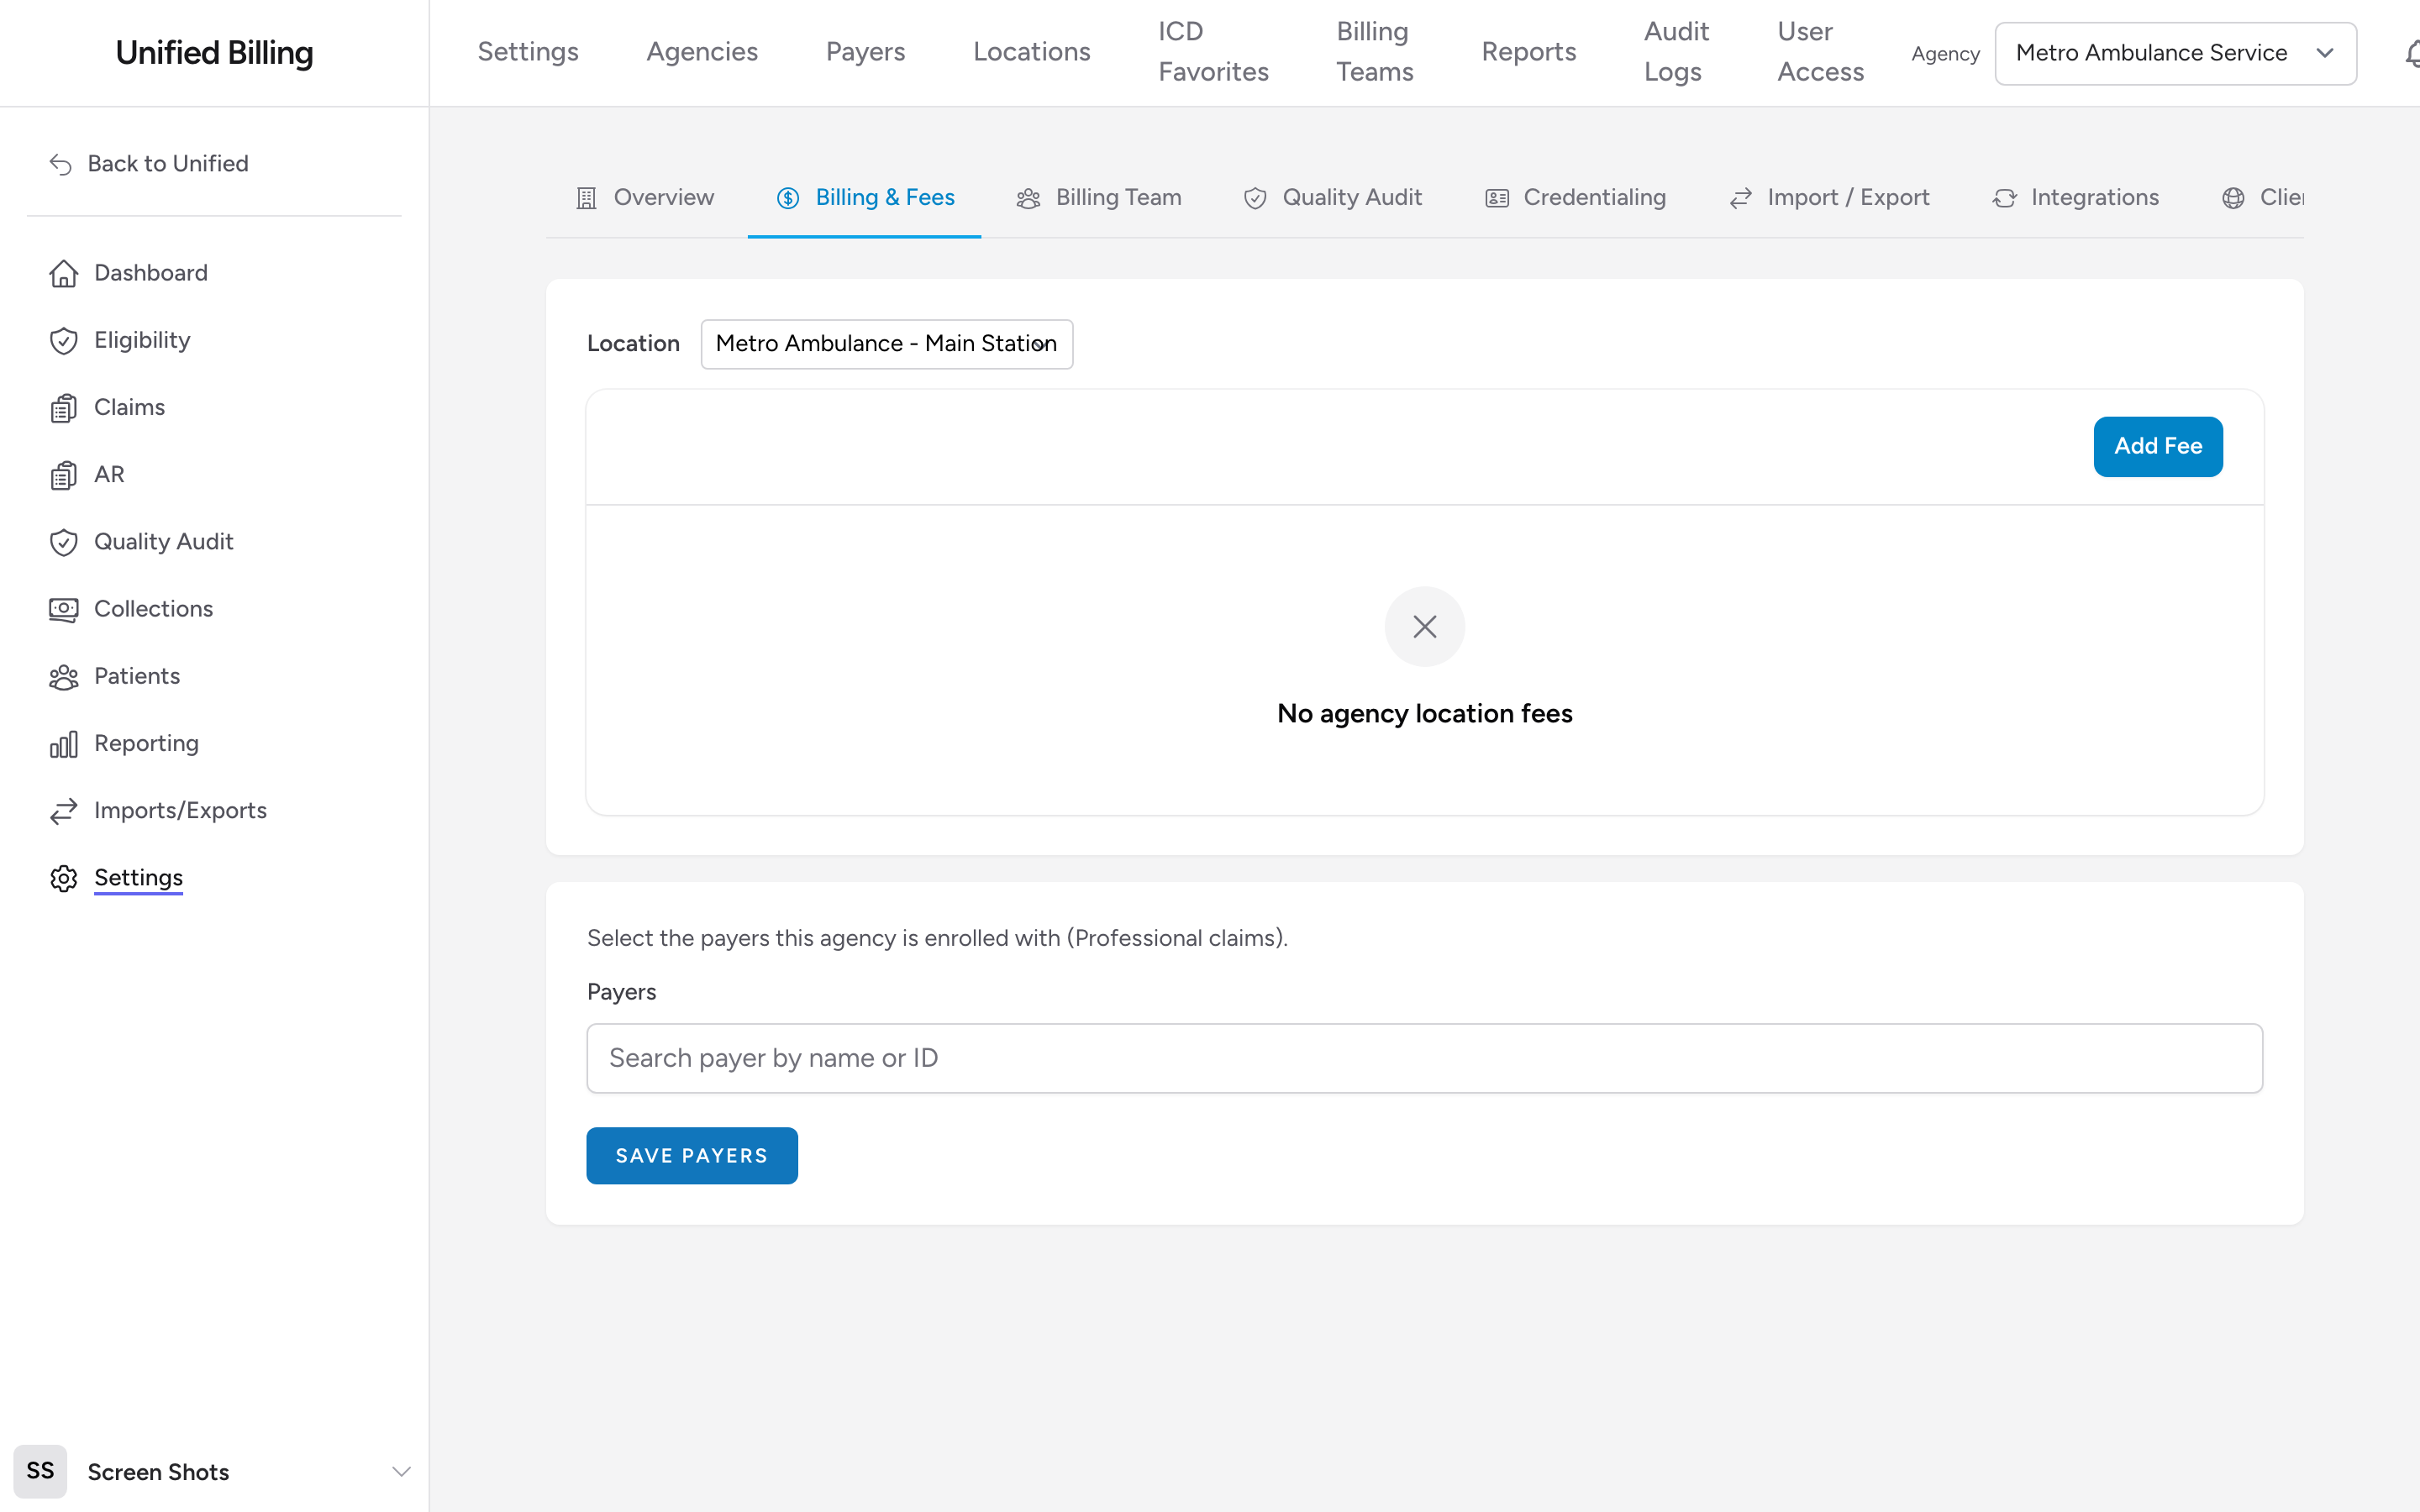The width and height of the screenshot is (2420, 1512).
Task: Open the Import / Export tab
Action: coord(1829,198)
